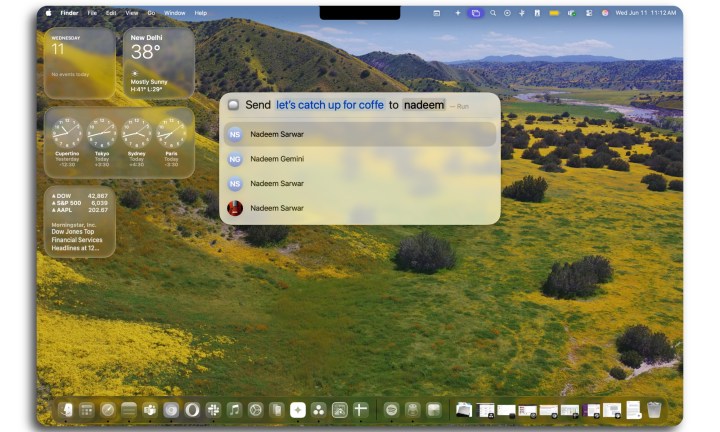Open the Wednesday 11 calendar widget
720x432 pixels.
80,63
